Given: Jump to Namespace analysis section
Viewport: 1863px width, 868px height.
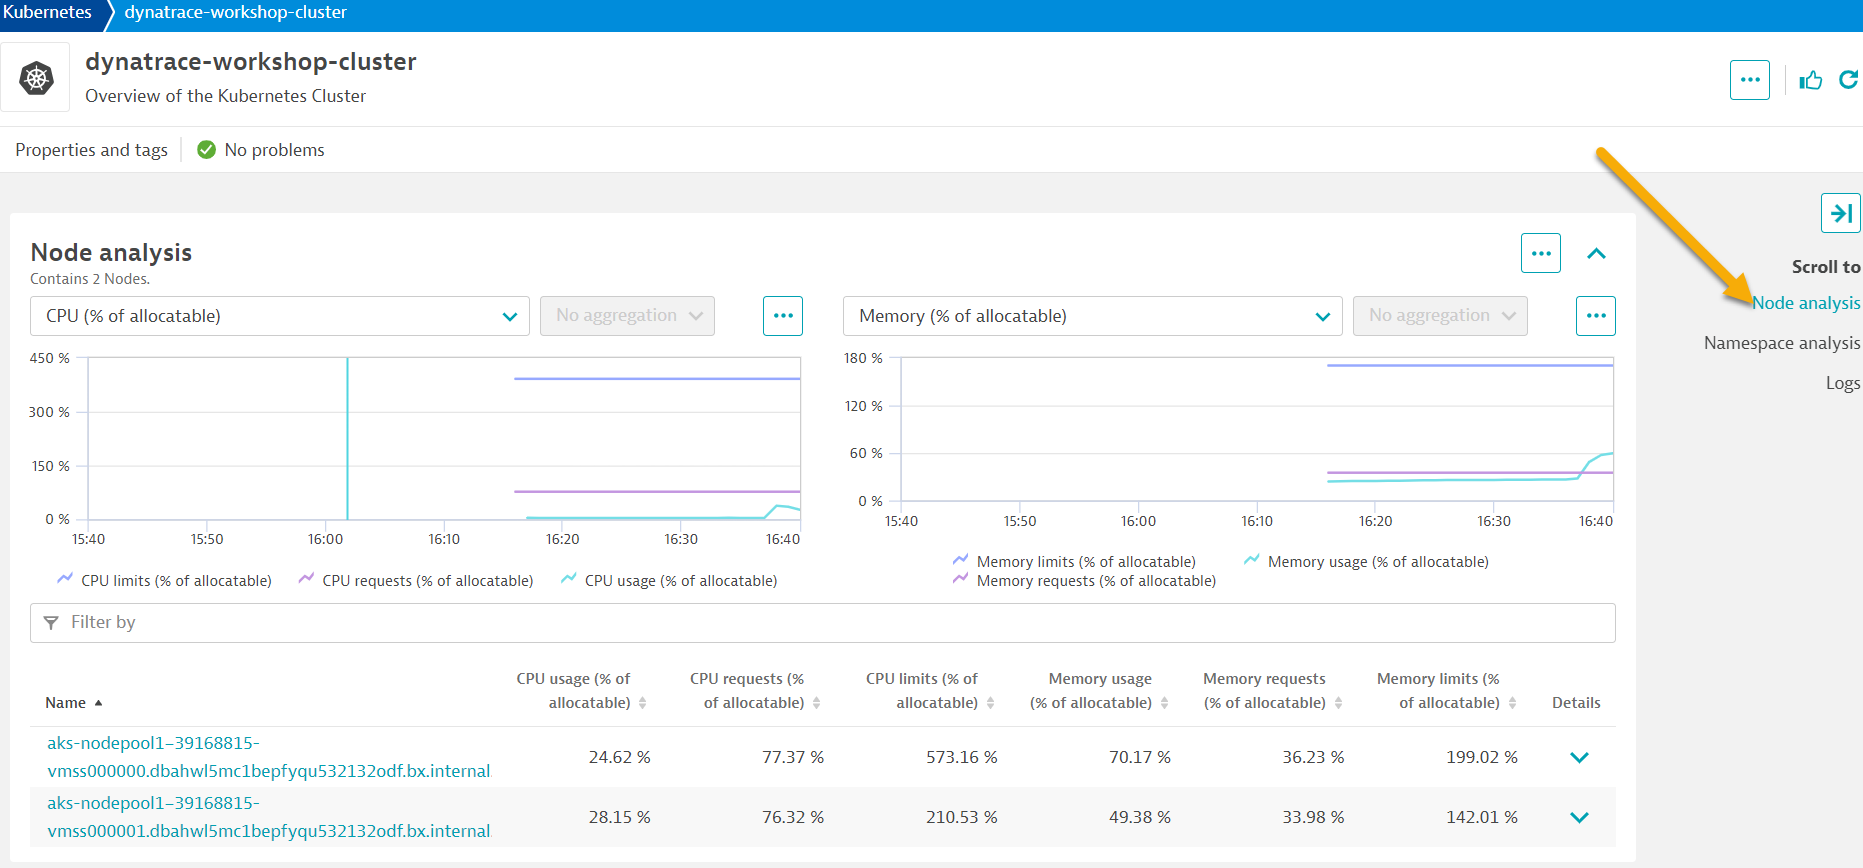Looking at the screenshot, I should (1781, 343).
